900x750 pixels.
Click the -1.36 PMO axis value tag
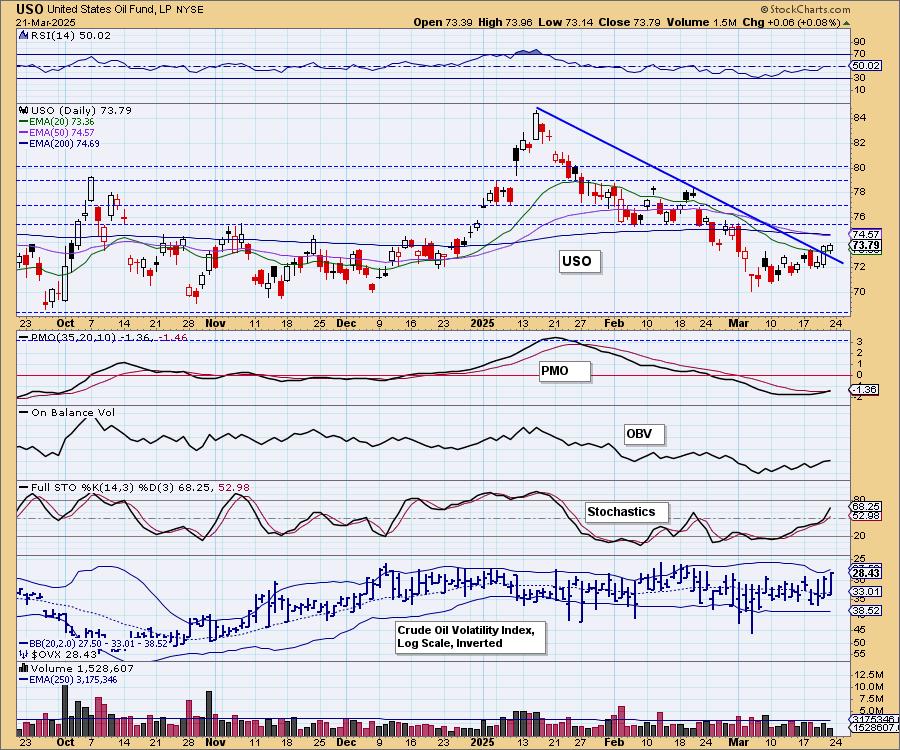[865, 390]
